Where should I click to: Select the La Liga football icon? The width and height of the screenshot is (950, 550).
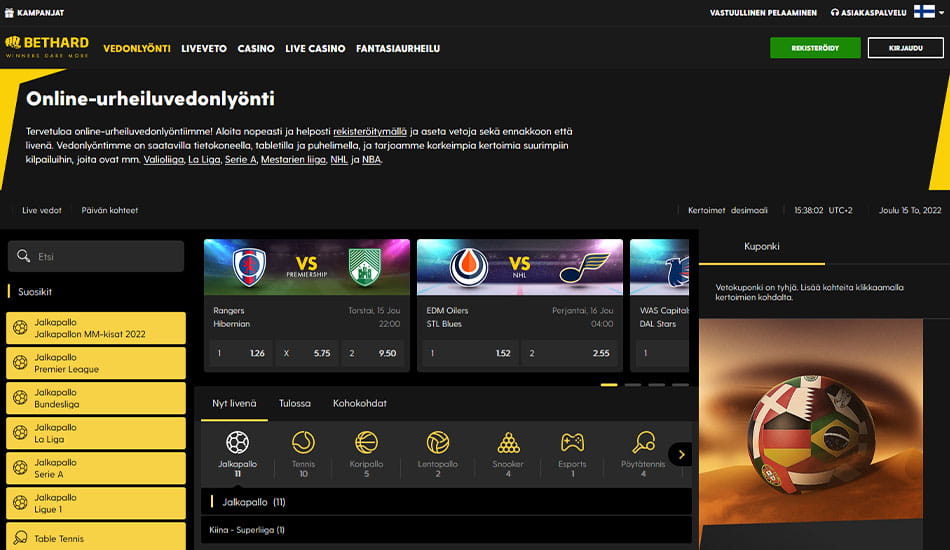[21, 433]
